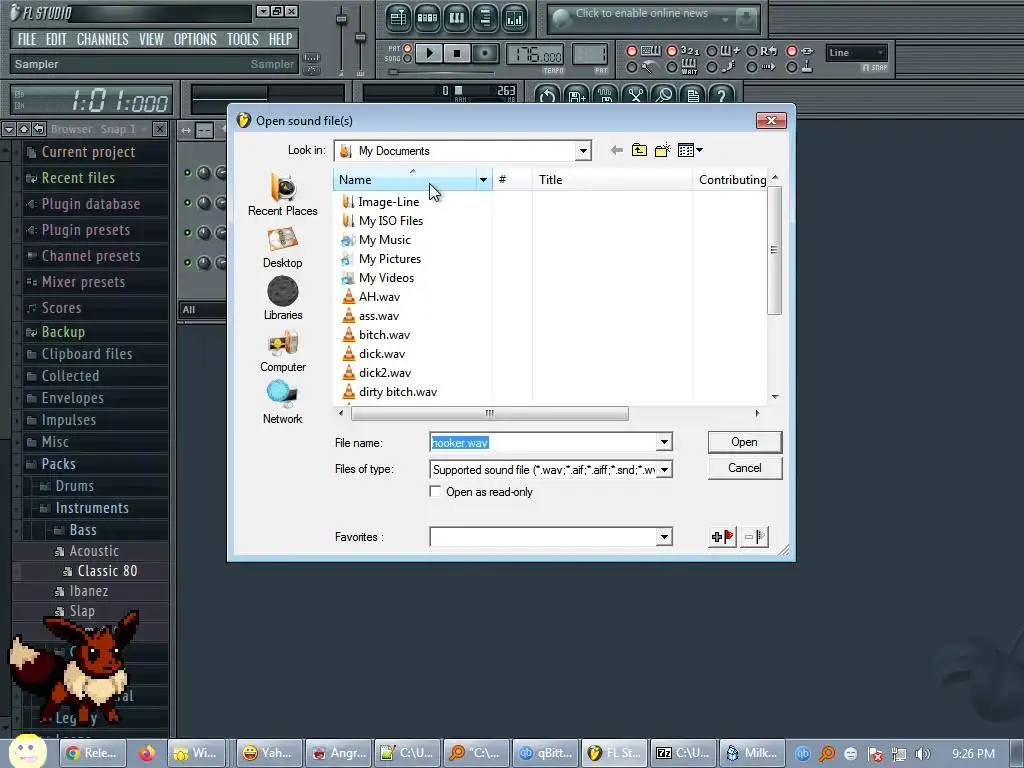Click the Undo icon in shortcut toolbar
Screen dimensions: 1024x768
tap(548, 95)
